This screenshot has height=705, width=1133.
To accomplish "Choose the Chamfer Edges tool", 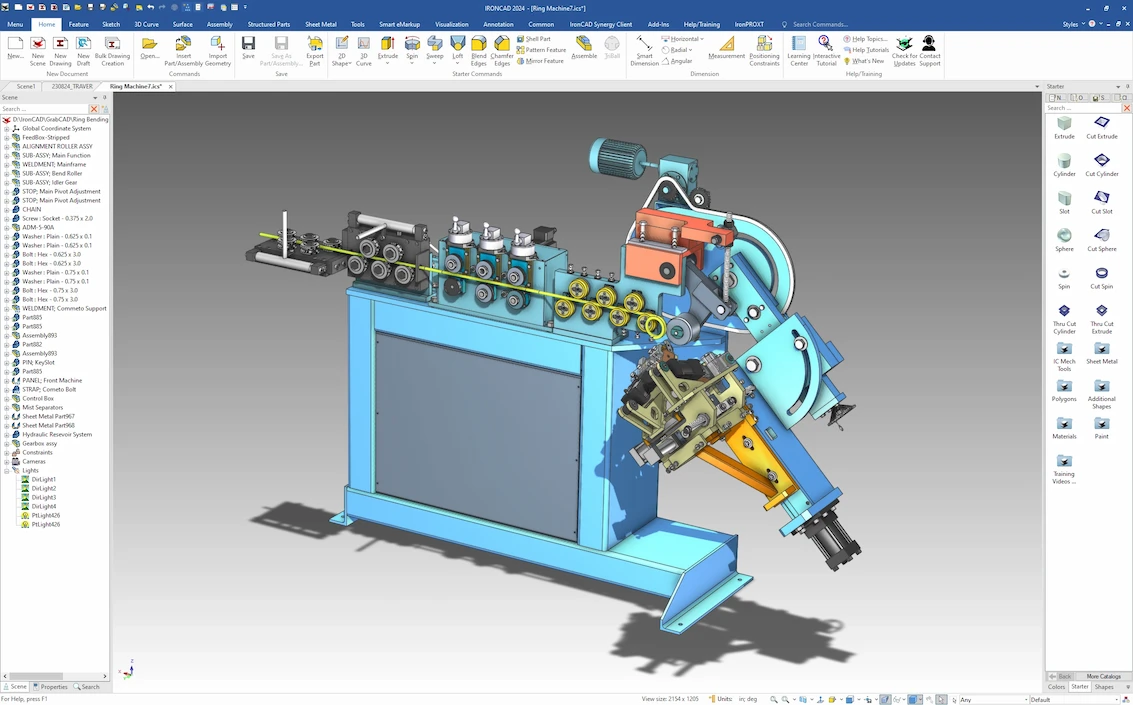I will click(x=502, y=49).
